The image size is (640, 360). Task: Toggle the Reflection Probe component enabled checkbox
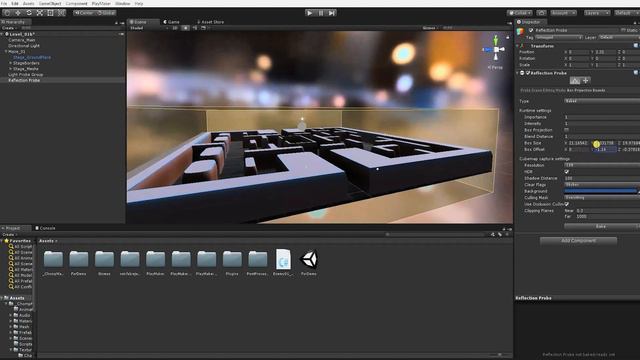pyautogui.click(x=528, y=73)
